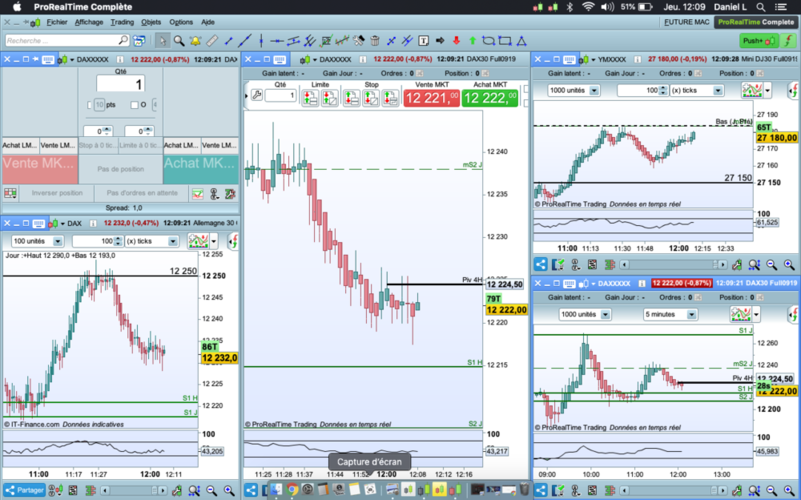Toggle the Position checkbox in center chart
The width and height of the screenshot is (801, 500).
click(485, 74)
